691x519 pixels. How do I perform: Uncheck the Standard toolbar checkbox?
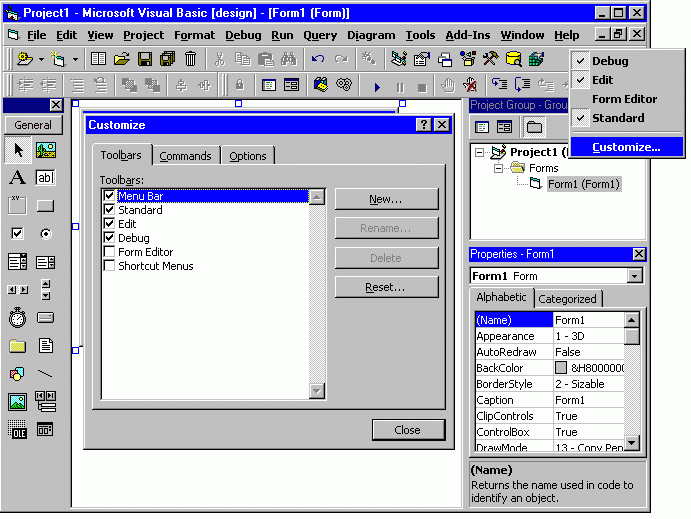point(109,209)
